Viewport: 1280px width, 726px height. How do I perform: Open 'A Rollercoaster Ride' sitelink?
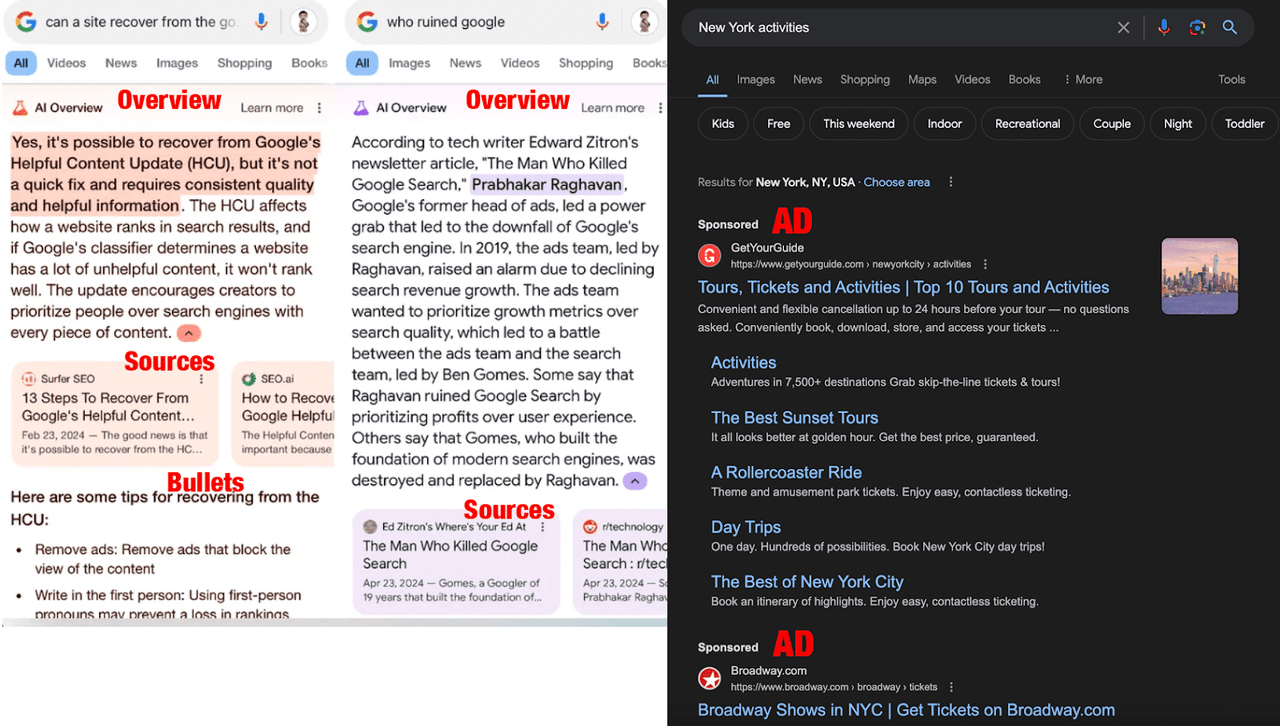pyautogui.click(x=786, y=472)
